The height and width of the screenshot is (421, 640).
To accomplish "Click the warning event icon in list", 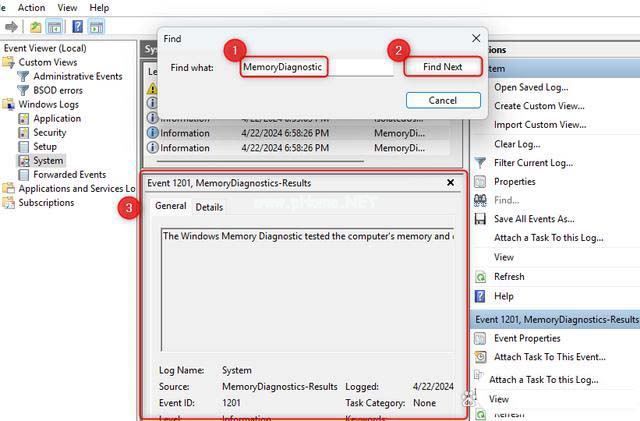I will 152,88.
